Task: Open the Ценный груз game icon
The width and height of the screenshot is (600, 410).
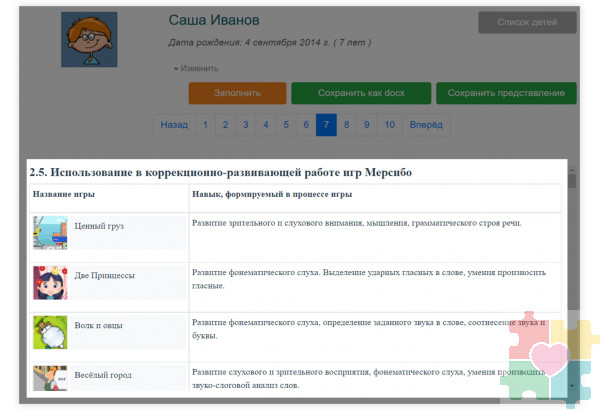Action: pyautogui.click(x=50, y=232)
